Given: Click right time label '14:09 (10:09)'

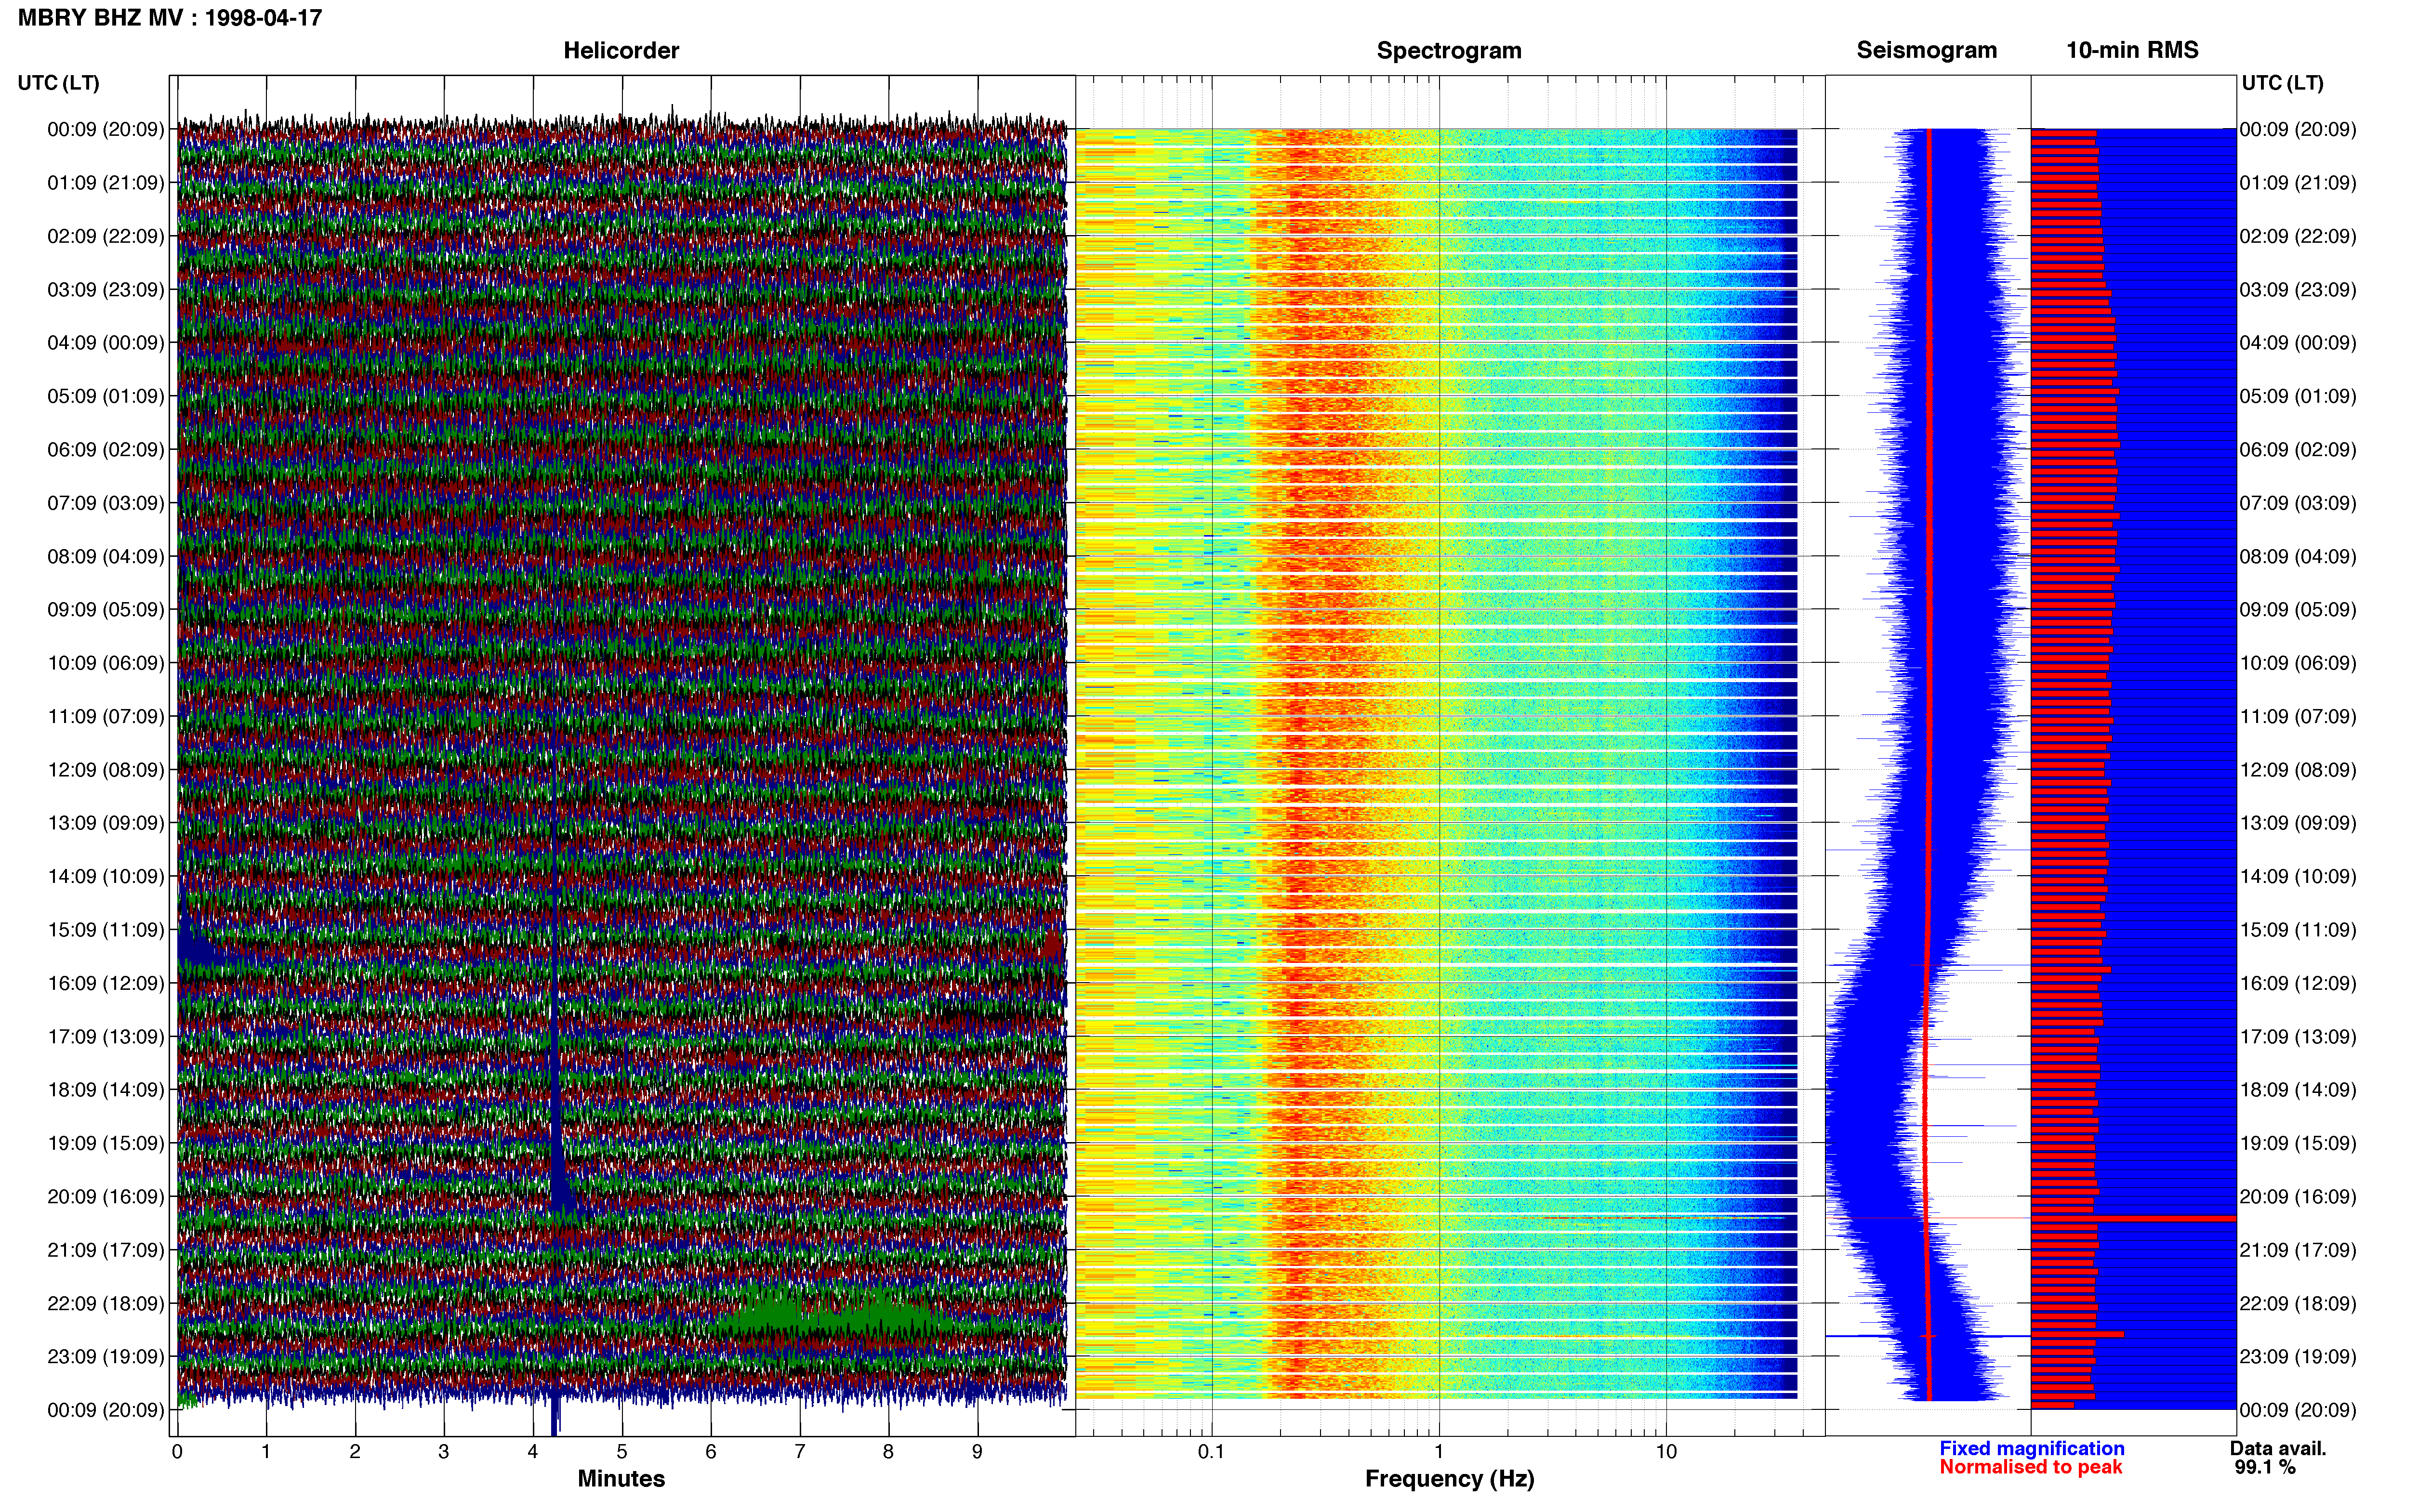Looking at the screenshot, I should [x=2298, y=877].
